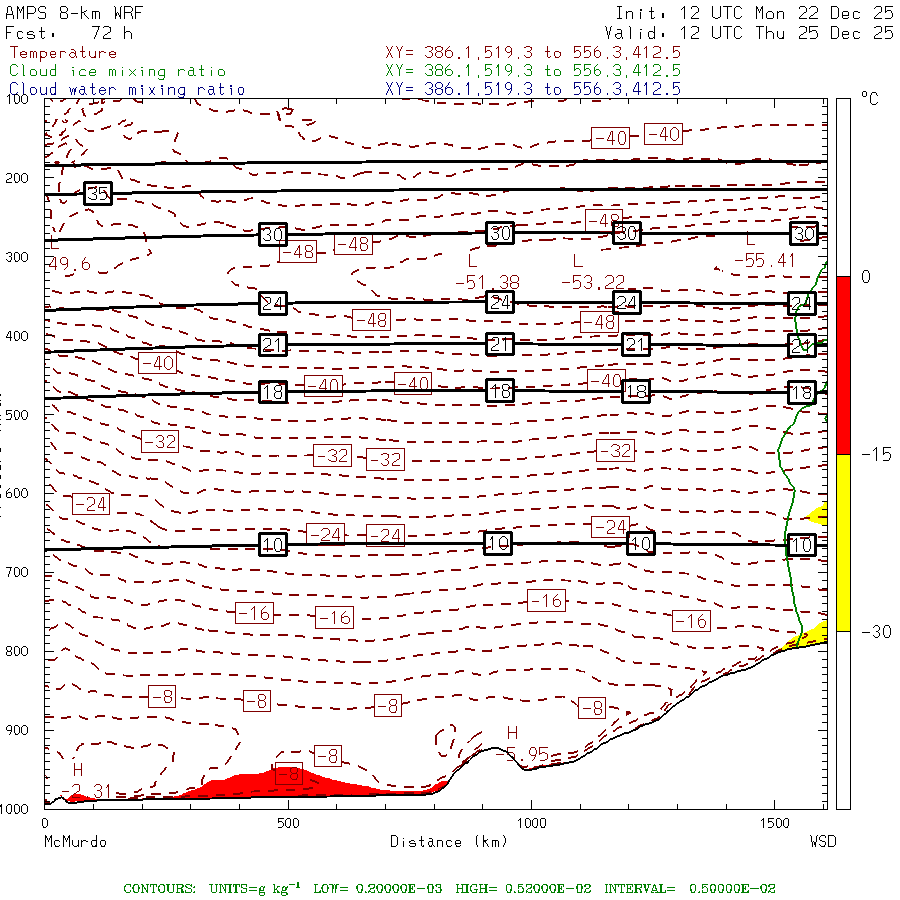Click the 'Distance (km)' axis title

point(449,842)
